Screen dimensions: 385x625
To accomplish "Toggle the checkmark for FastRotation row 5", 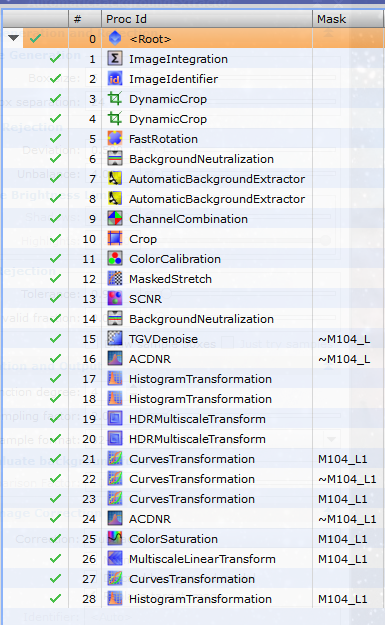I will click(55, 138).
